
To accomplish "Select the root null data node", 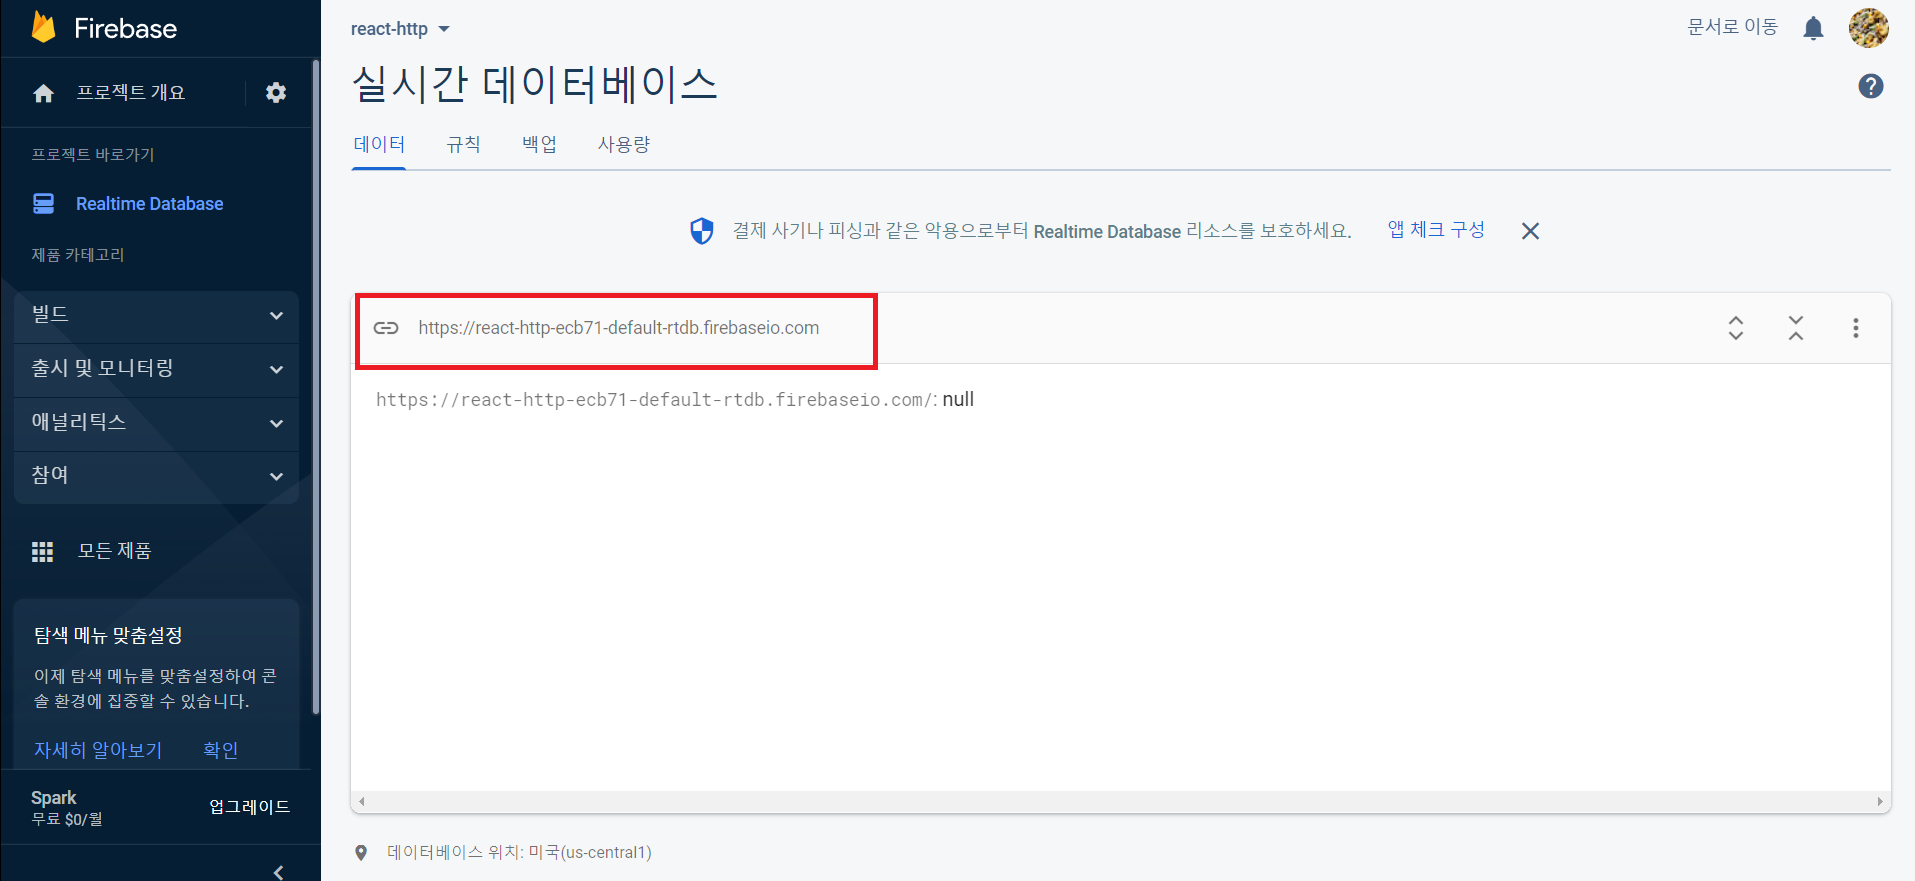I will click(x=675, y=400).
